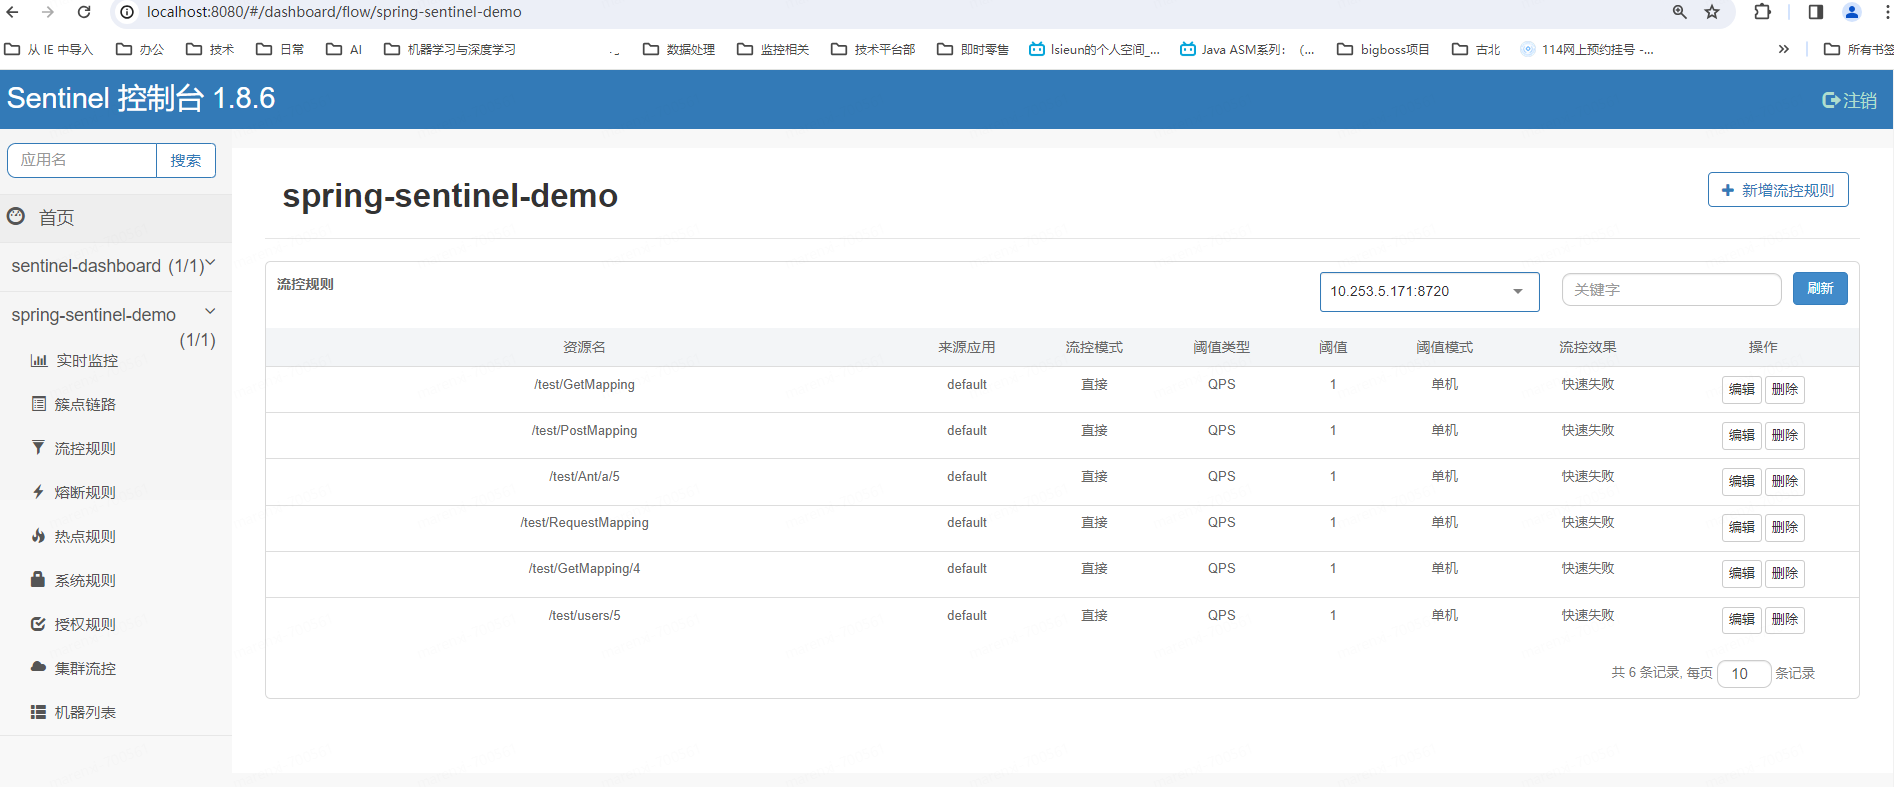The width and height of the screenshot is (1894, 787).
Task: Open the machine 10.253.5.171:8720 dropdown
Action: tap(1429, 291)
